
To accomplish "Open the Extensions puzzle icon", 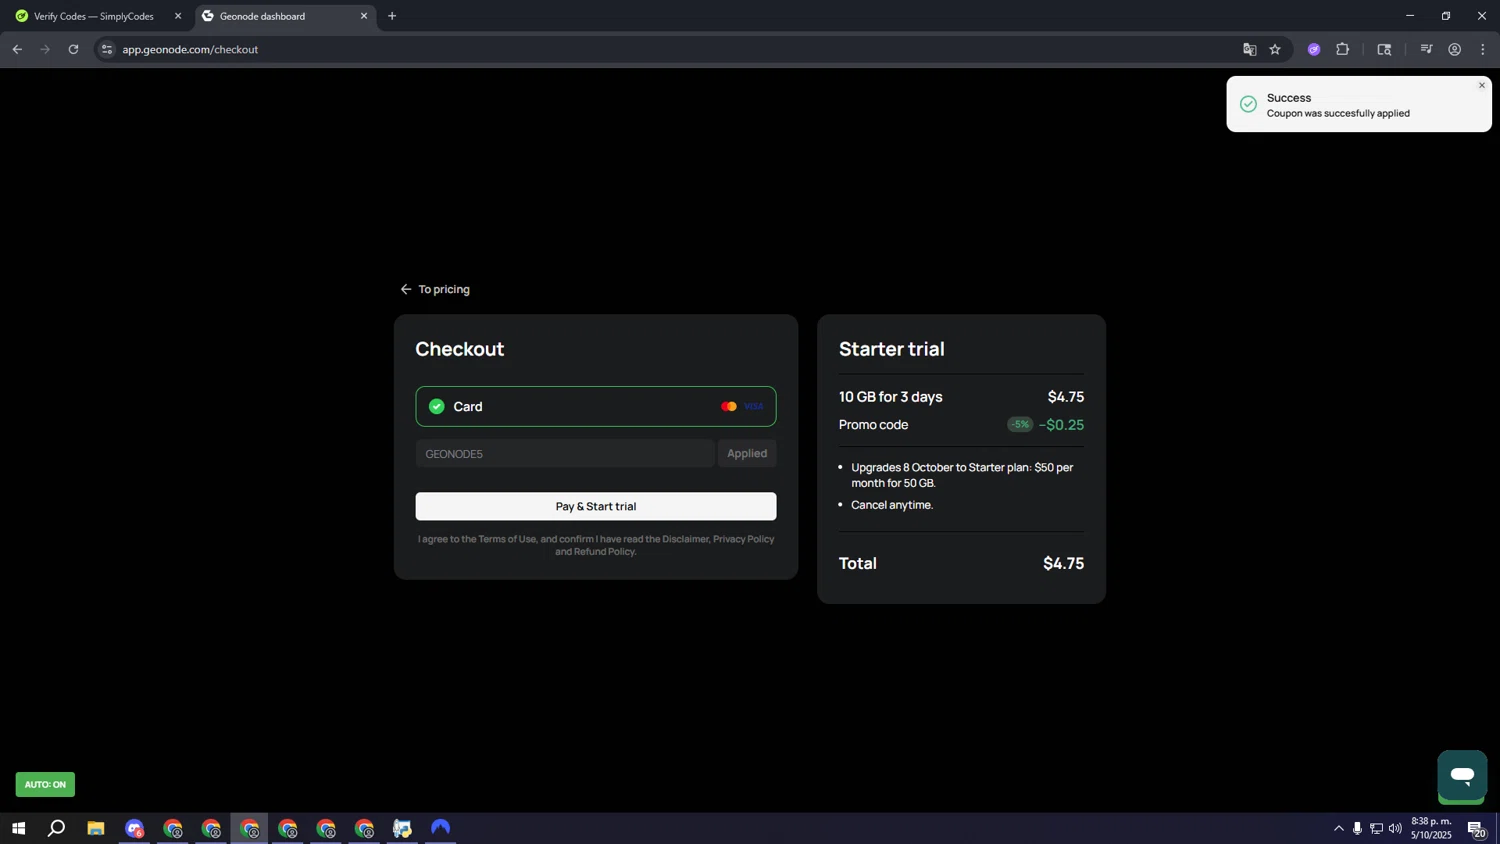I will [x=1342, y=49].
